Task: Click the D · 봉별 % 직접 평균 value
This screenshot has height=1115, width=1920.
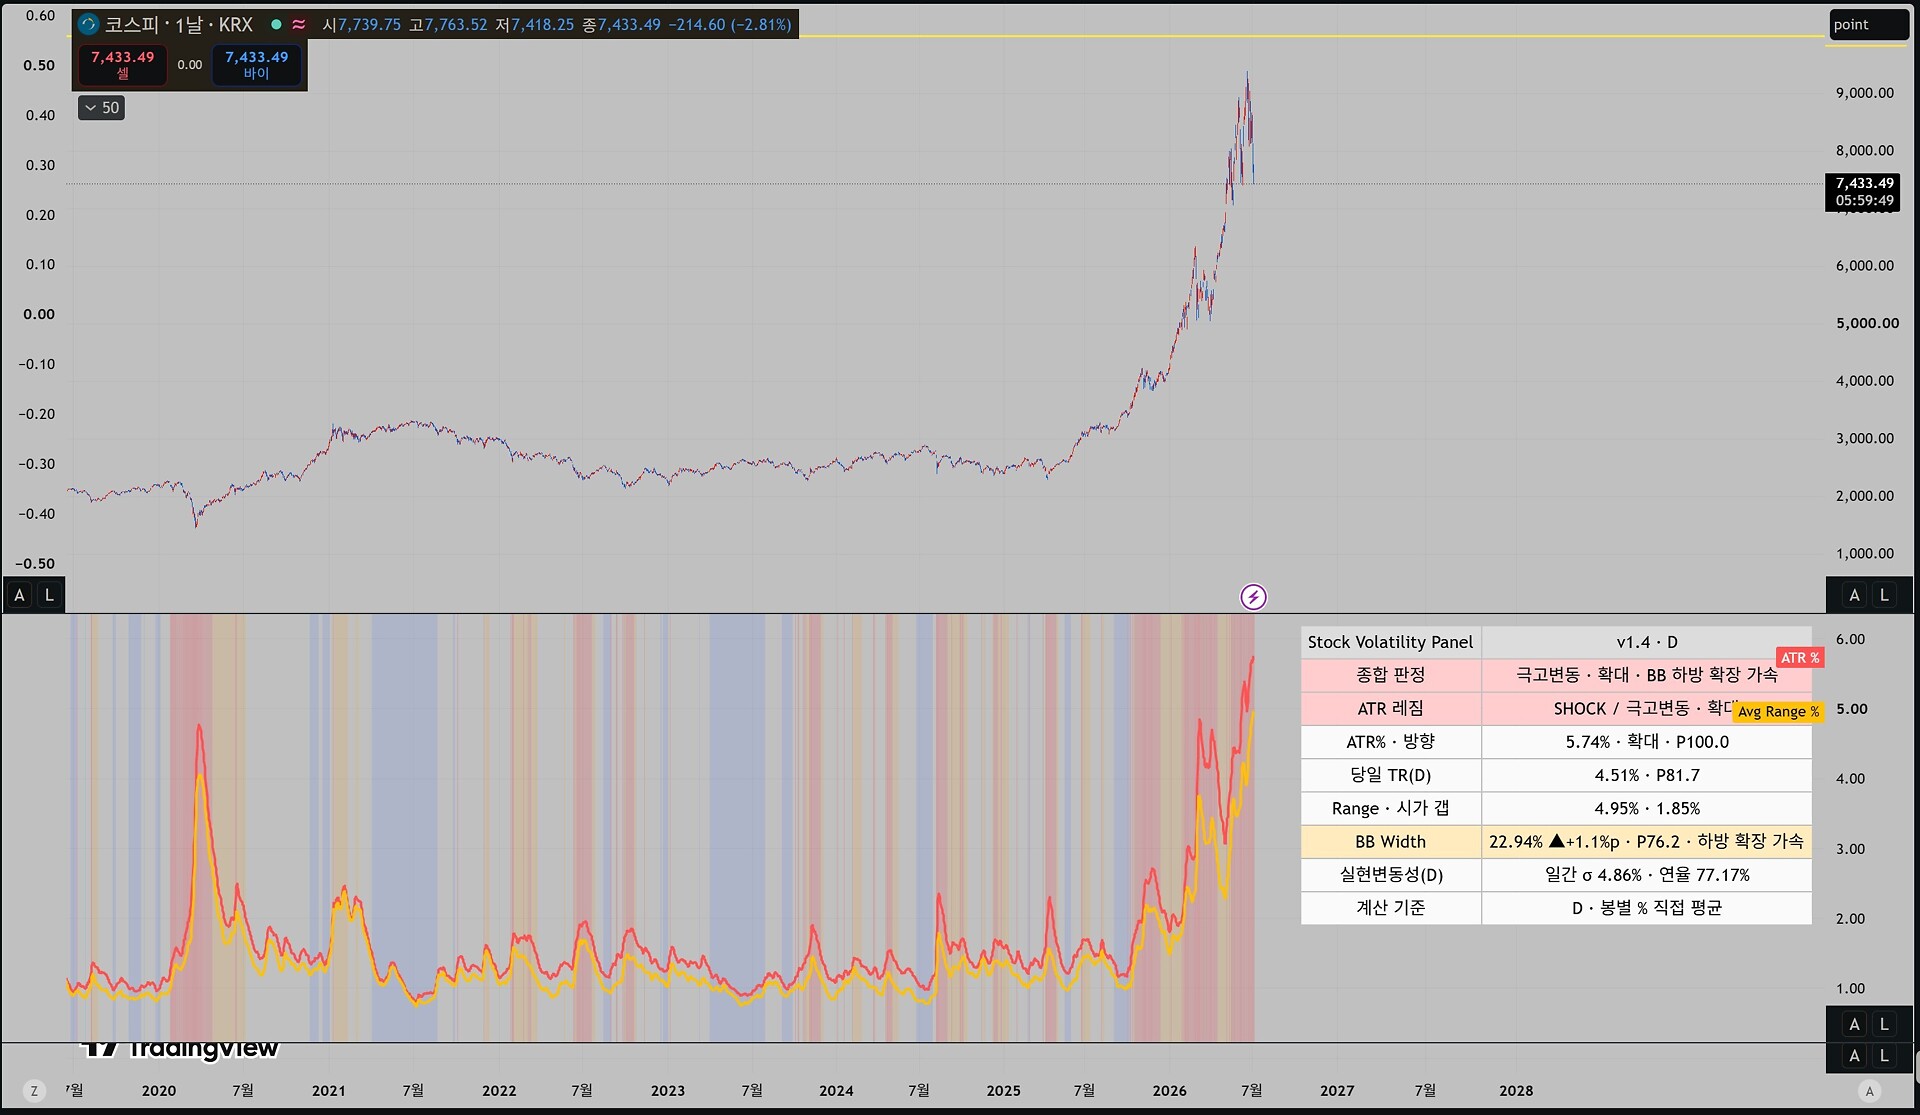Action: click(x=1647, y=908)
